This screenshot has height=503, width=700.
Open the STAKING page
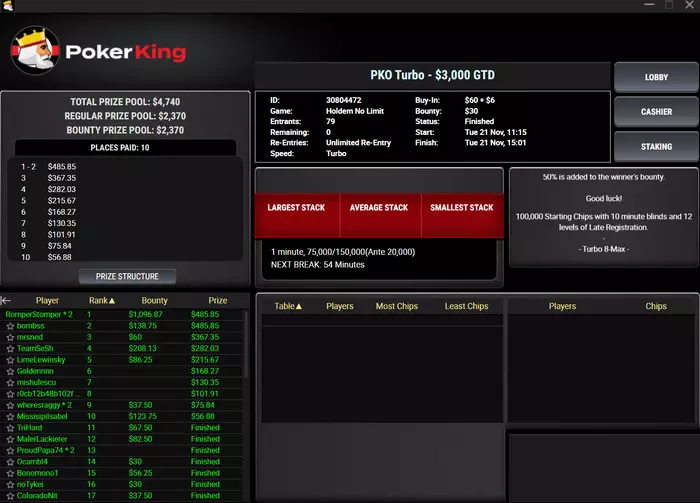[656, 146]
